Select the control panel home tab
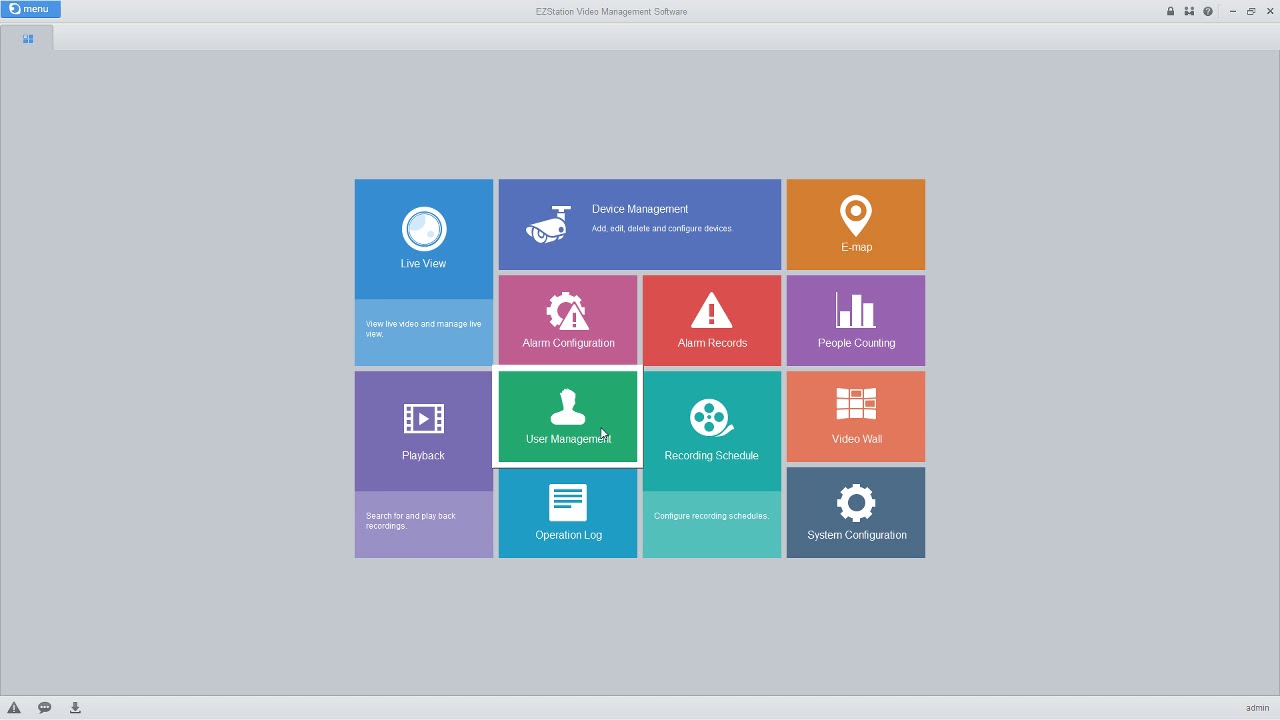This screenshot has height=720, width=1280. (28, 39)
